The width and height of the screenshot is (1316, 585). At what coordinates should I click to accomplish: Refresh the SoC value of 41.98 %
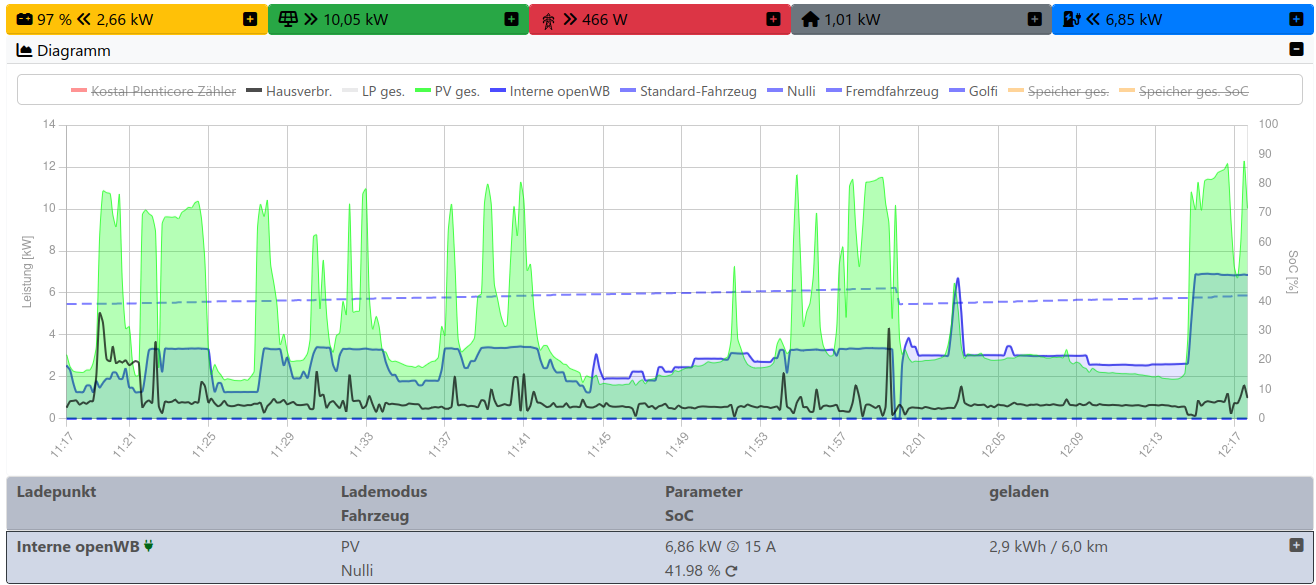pyautogui.click(x=732, y=571)
